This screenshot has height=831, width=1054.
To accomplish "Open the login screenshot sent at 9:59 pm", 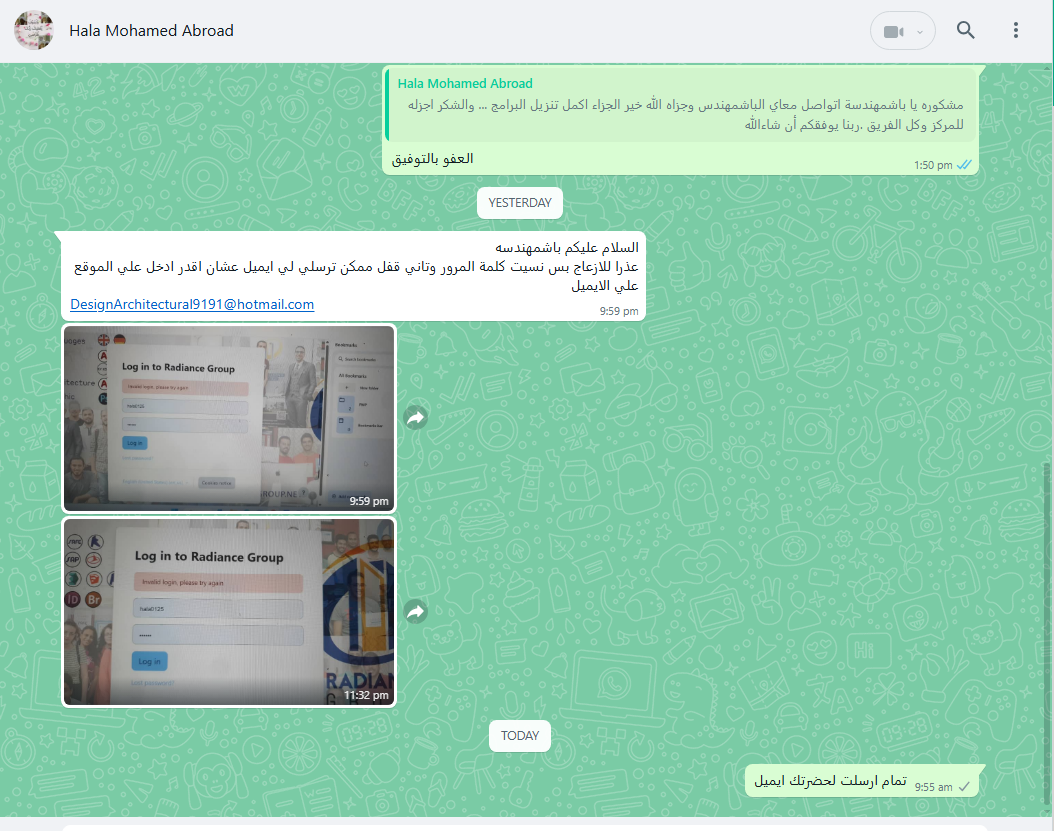I will 229,418.
